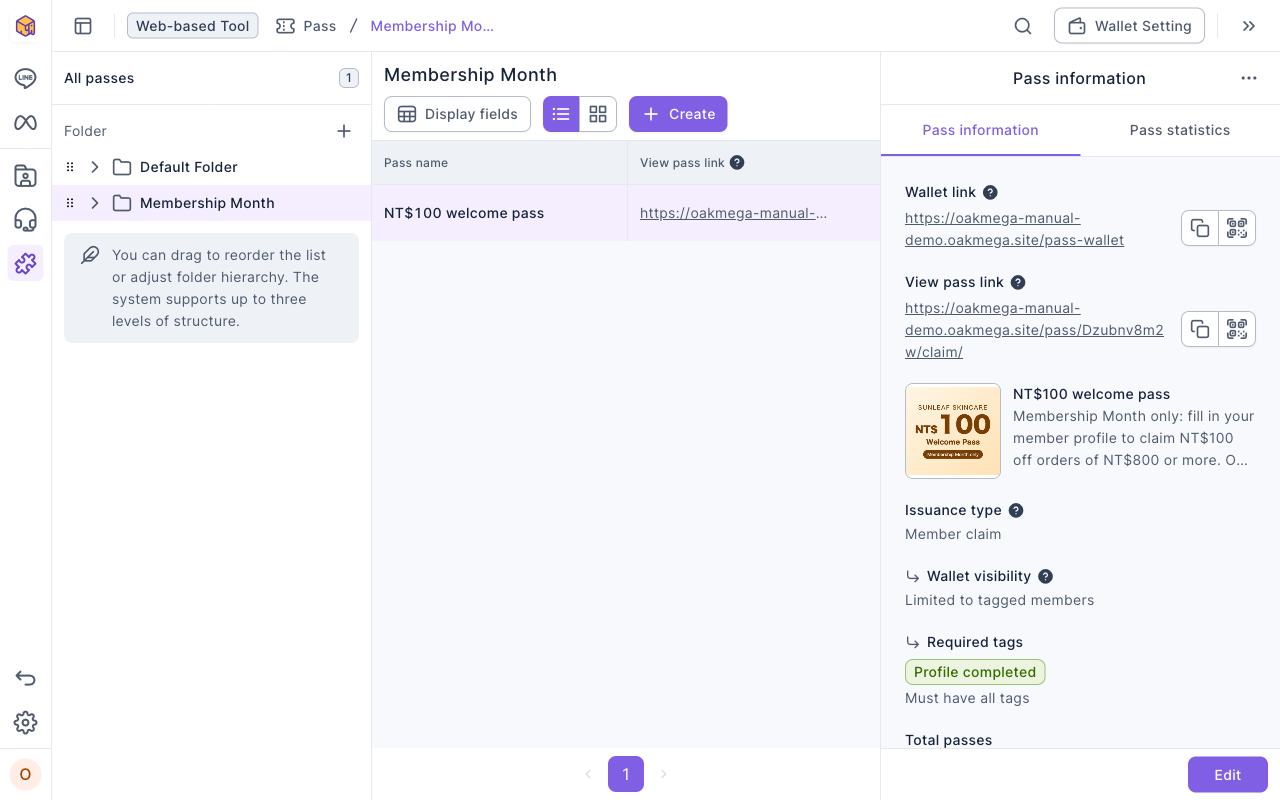Click help icon in View pass link column header

pyautogui.click(x=737, y=162)
